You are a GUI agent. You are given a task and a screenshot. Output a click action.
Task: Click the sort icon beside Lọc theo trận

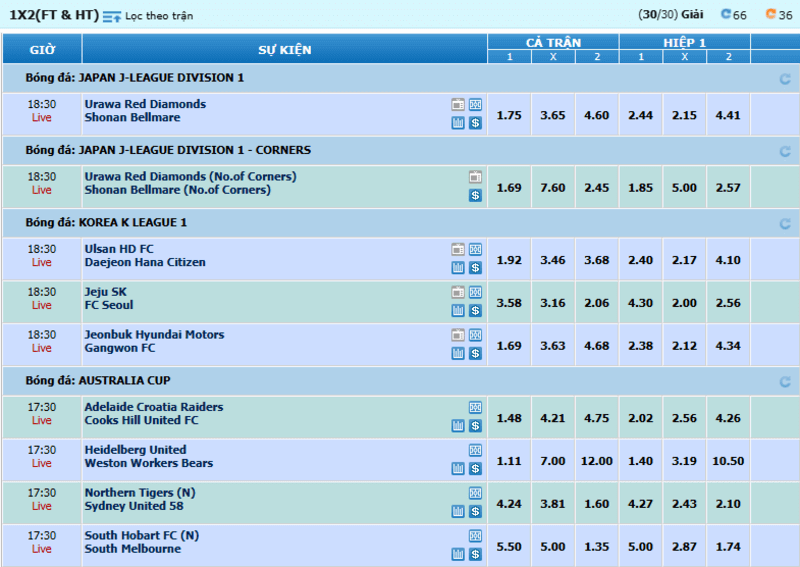pos(112,16)
